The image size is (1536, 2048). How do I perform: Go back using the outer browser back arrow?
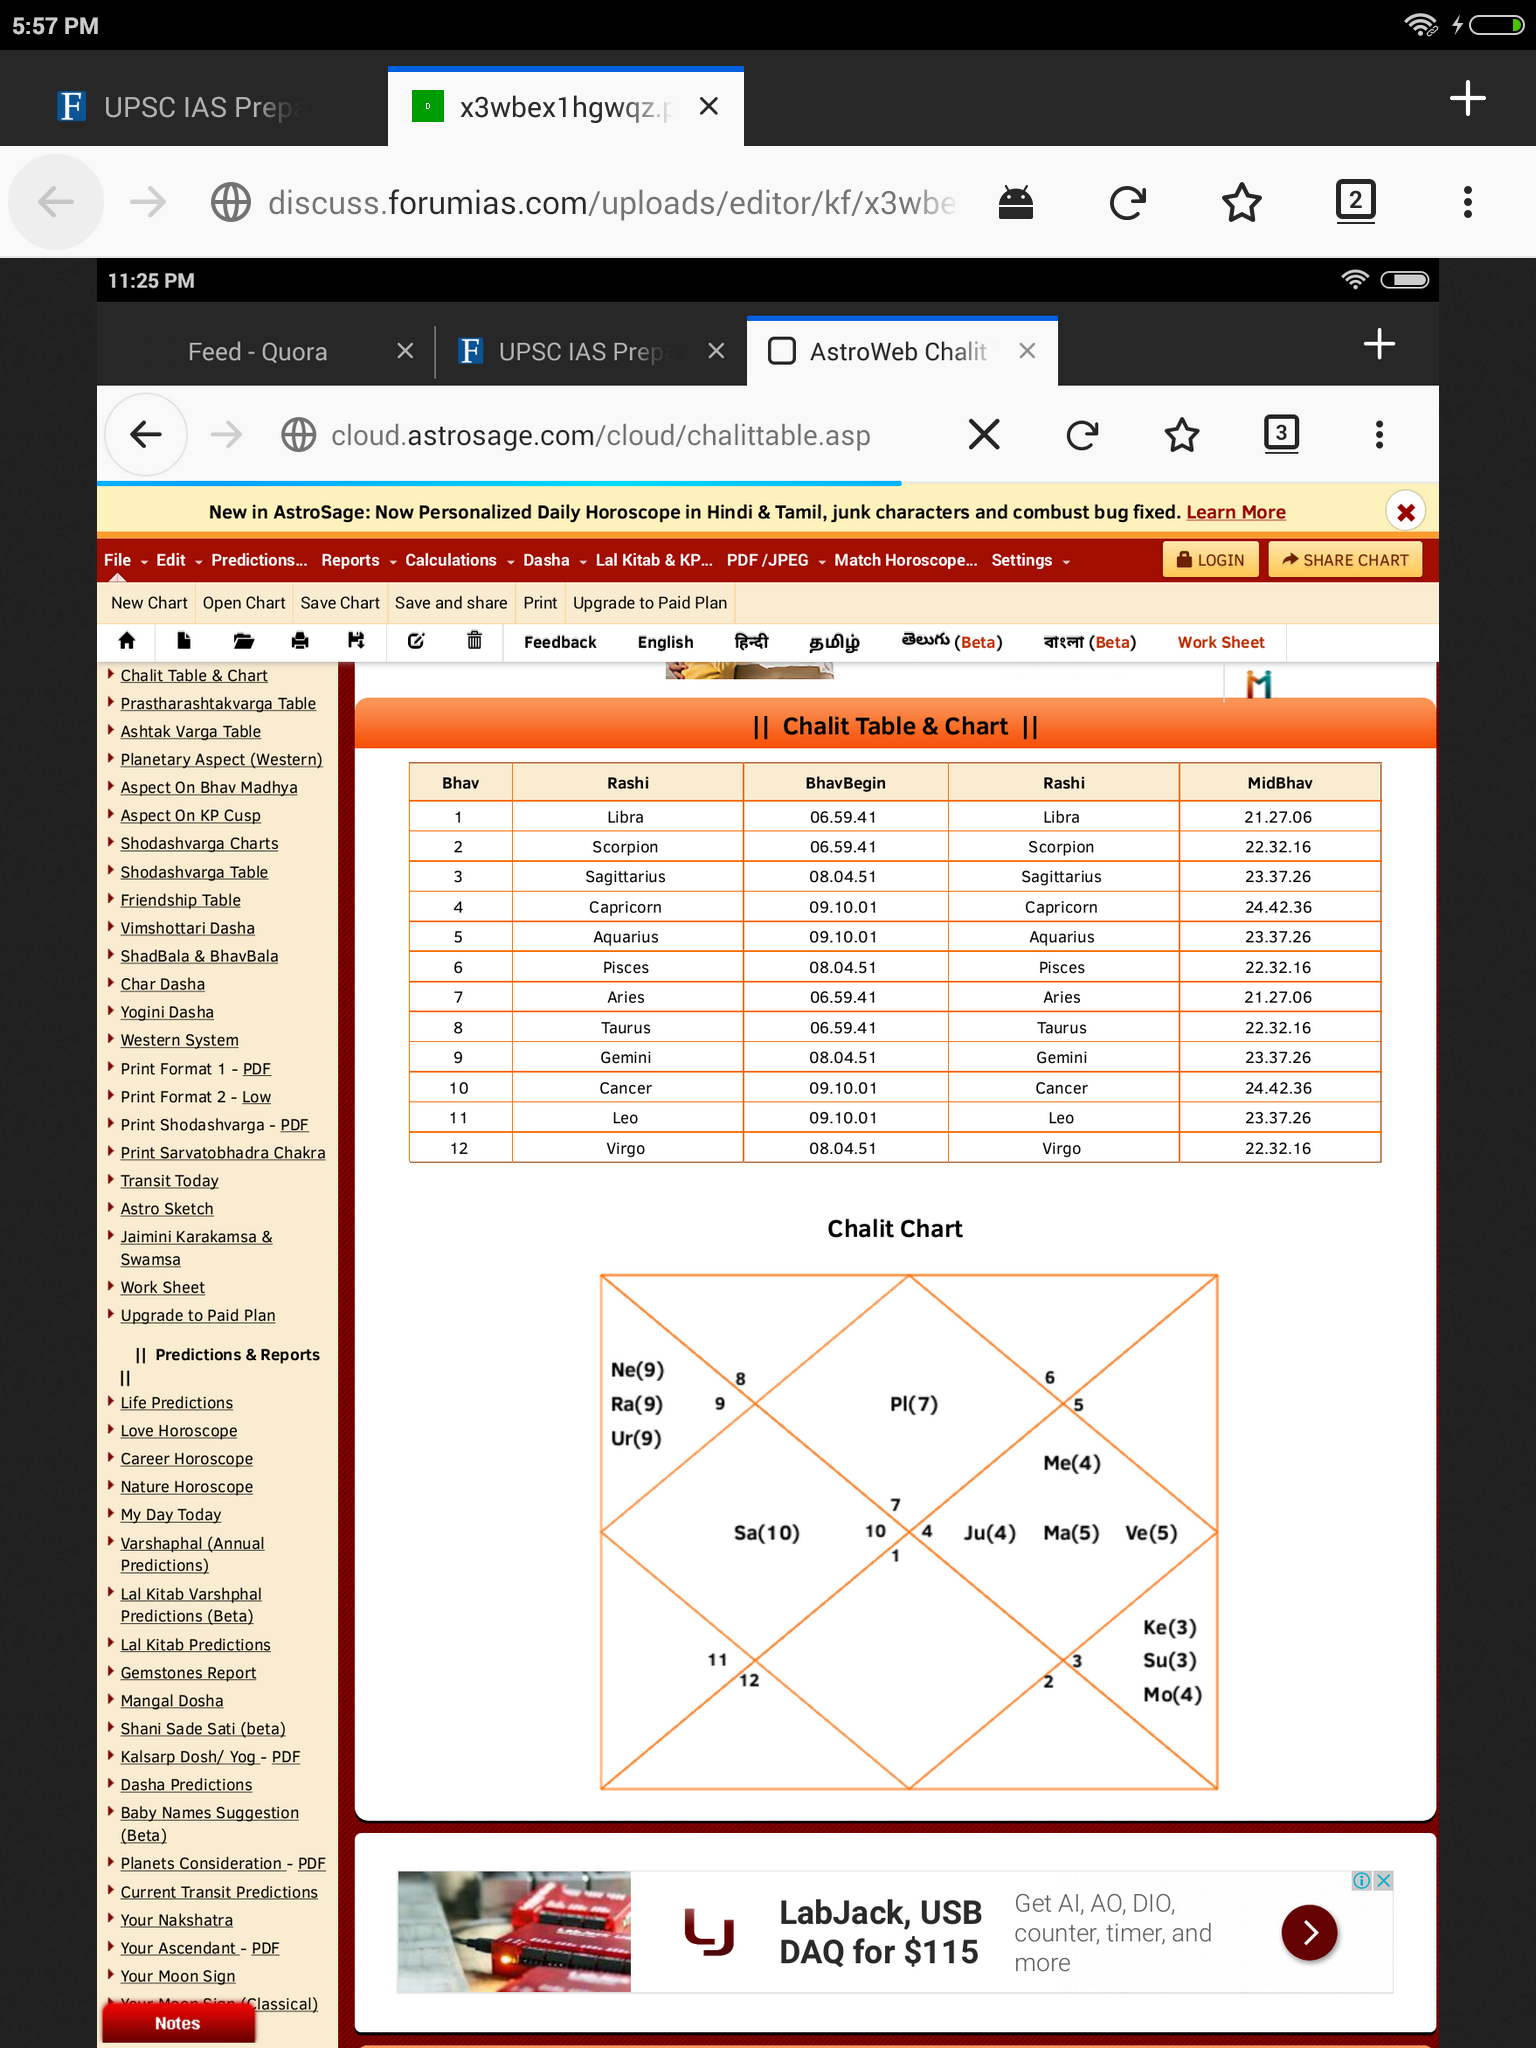point(56,202)
